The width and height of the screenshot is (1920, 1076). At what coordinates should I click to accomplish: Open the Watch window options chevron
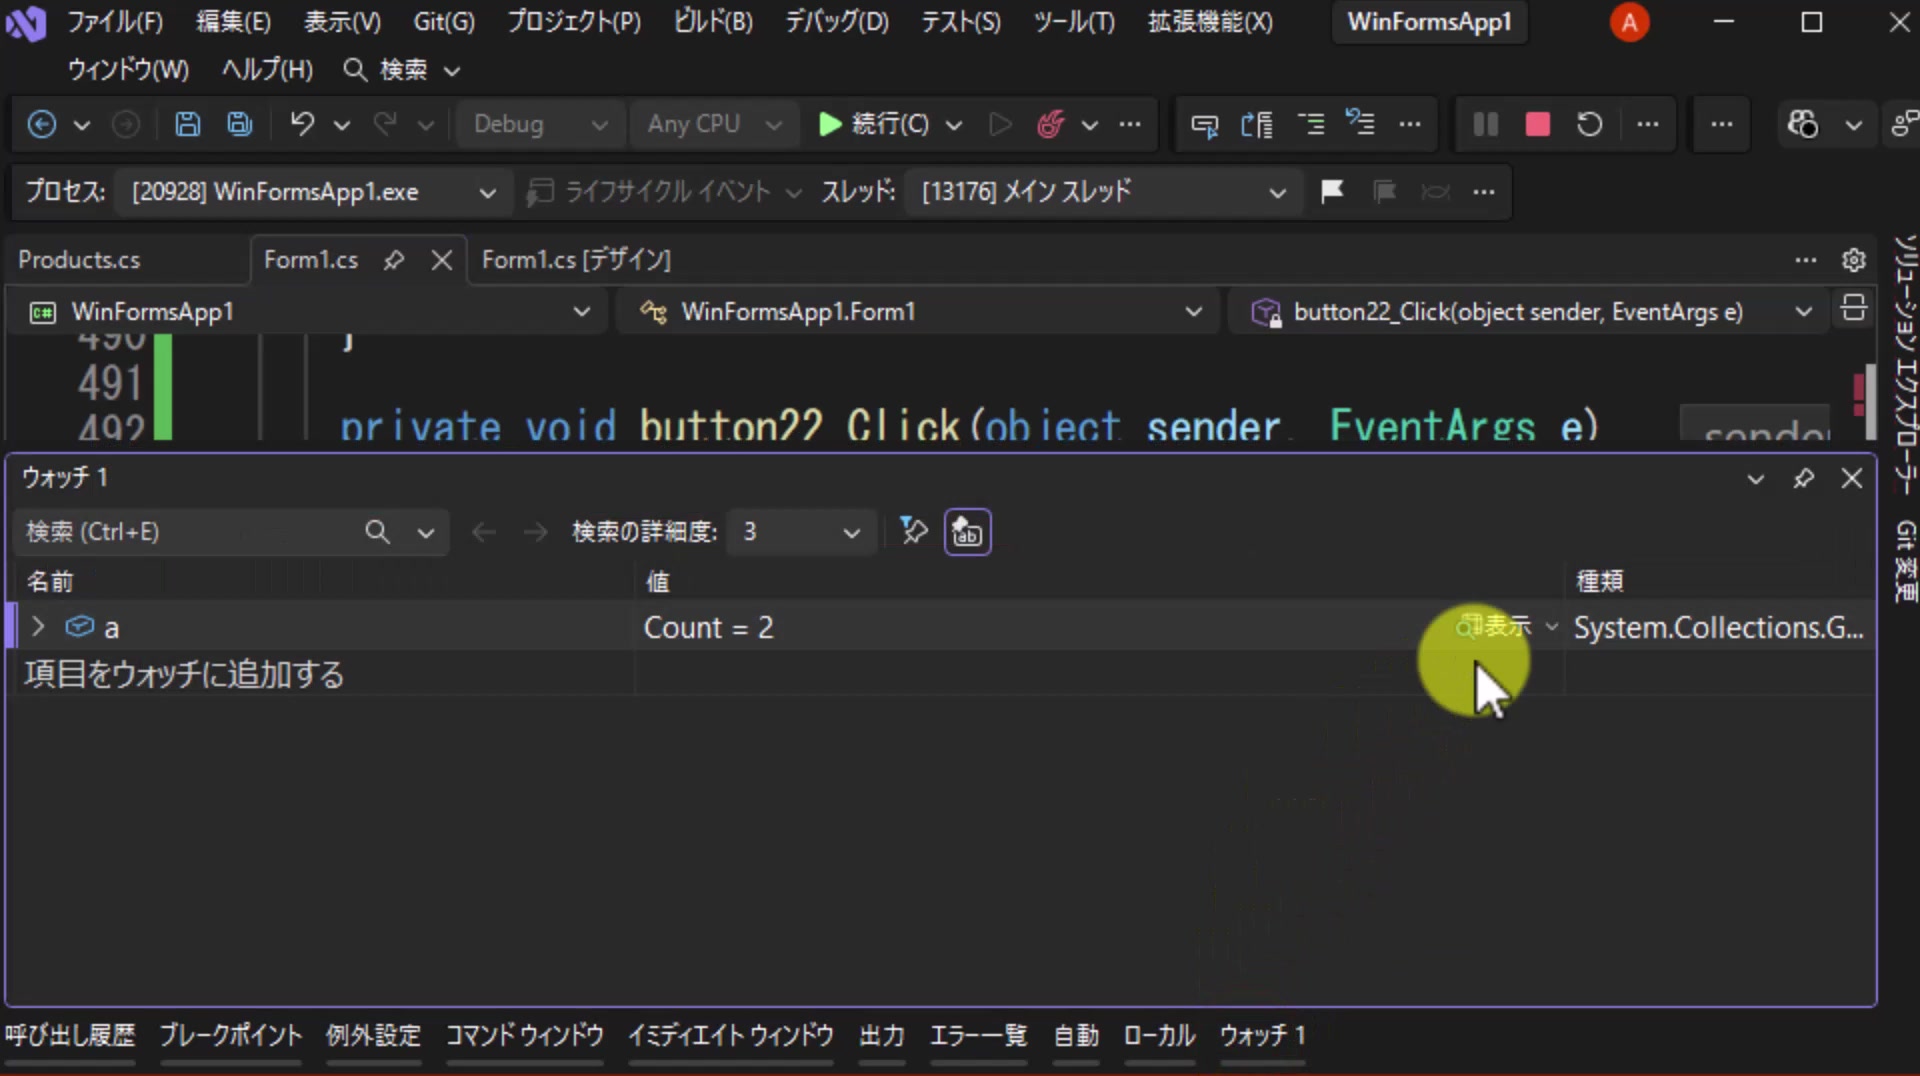click(1755, 478)
